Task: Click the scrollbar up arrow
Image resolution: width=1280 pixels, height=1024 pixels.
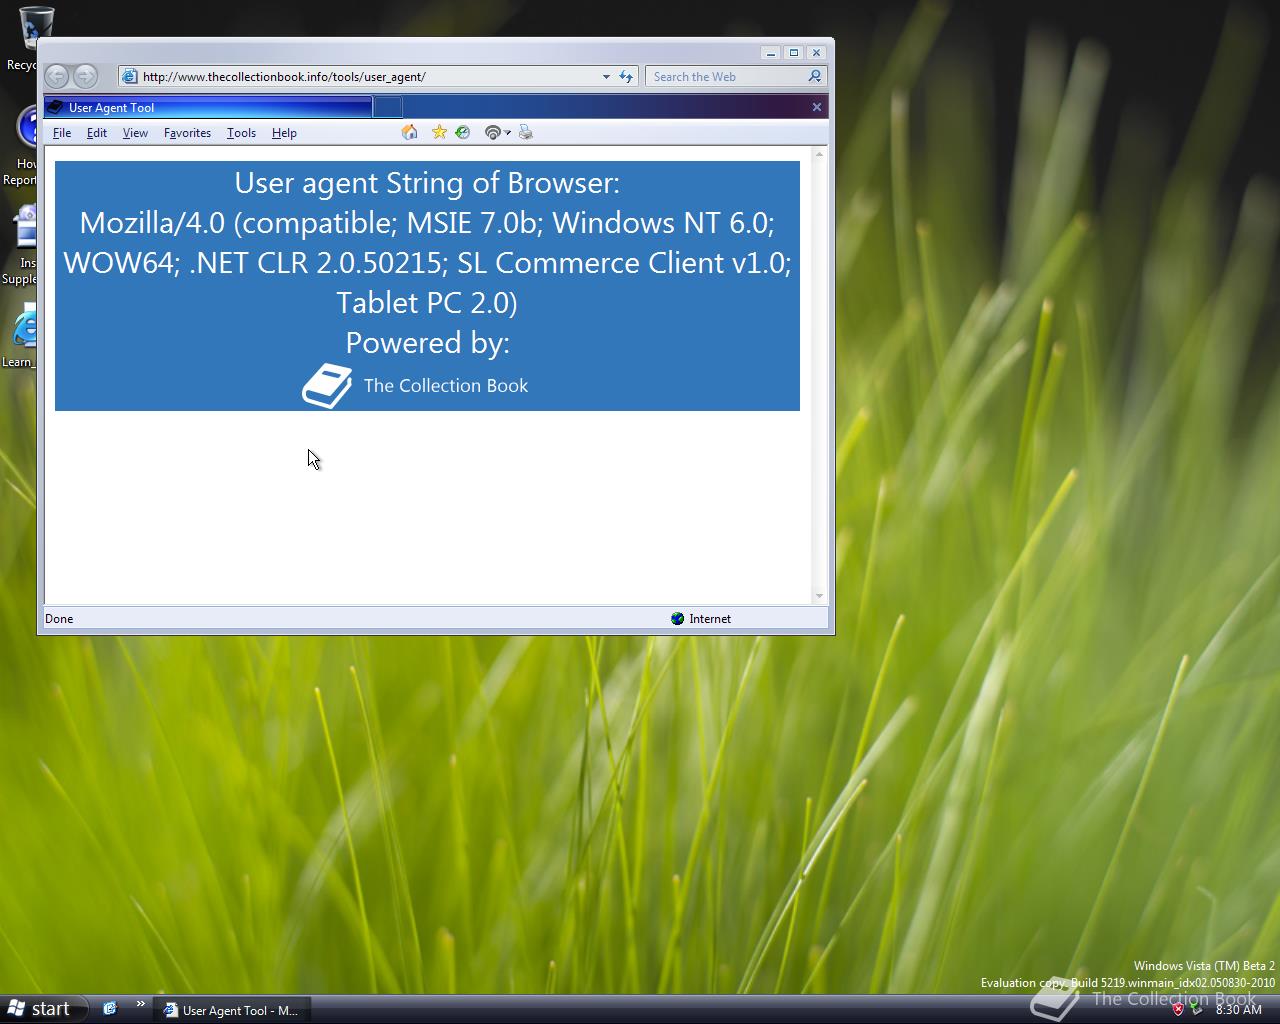Action: coord(819,155)
